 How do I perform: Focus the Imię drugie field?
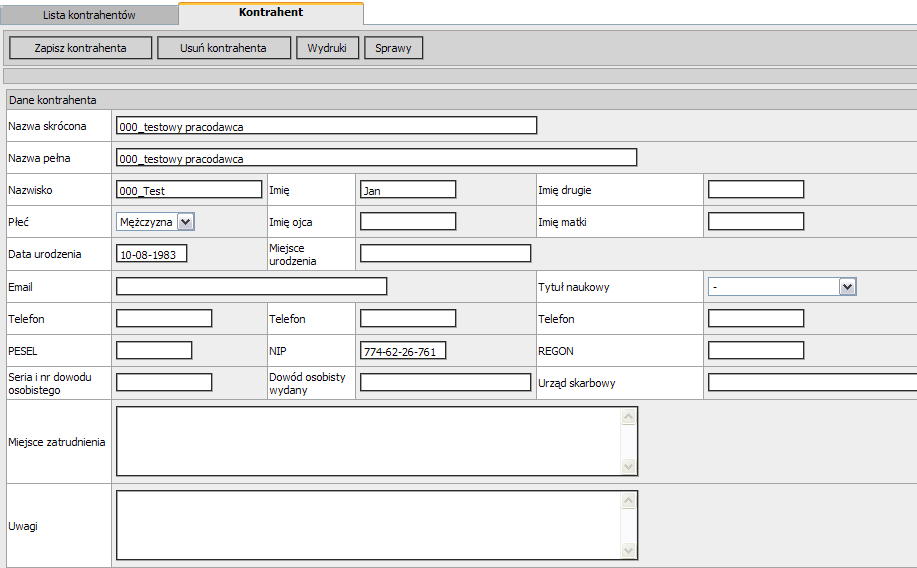click(x=756, y=190)
